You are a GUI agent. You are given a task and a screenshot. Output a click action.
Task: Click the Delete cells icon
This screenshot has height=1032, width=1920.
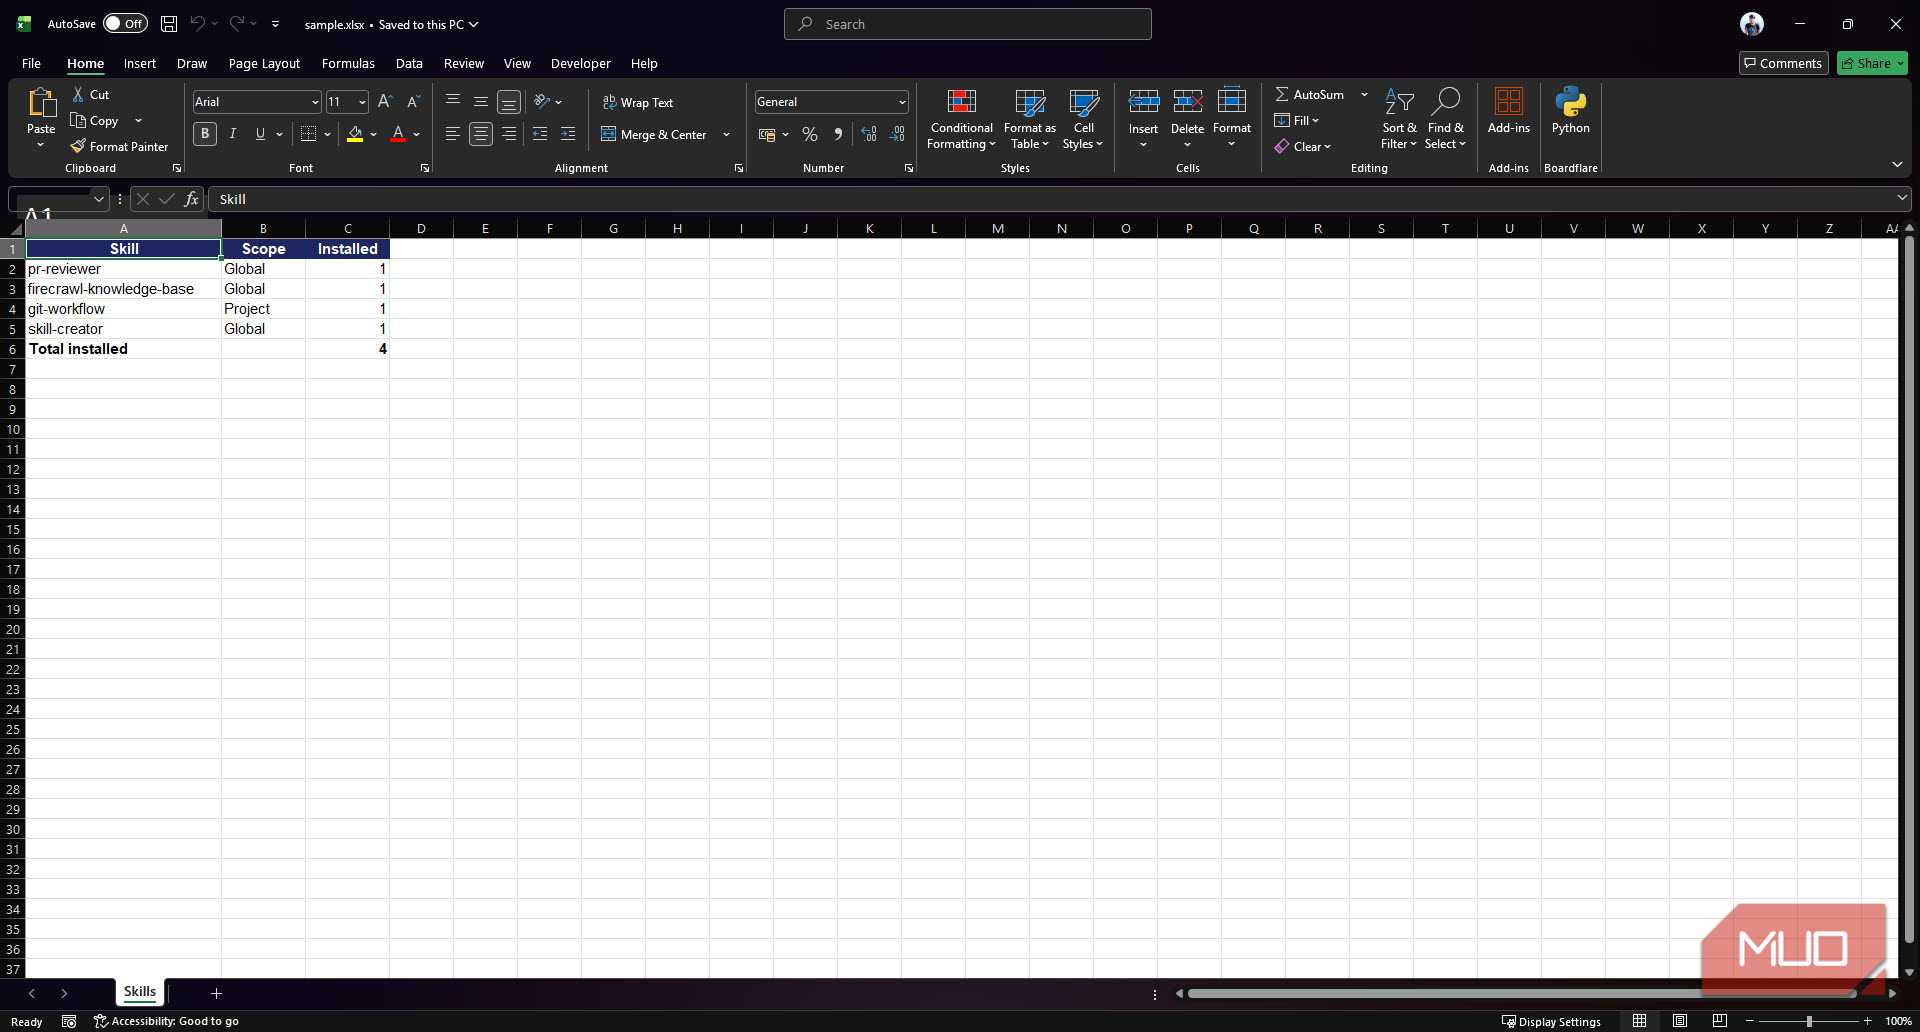pyautogui.click(x=1187, y=101)
